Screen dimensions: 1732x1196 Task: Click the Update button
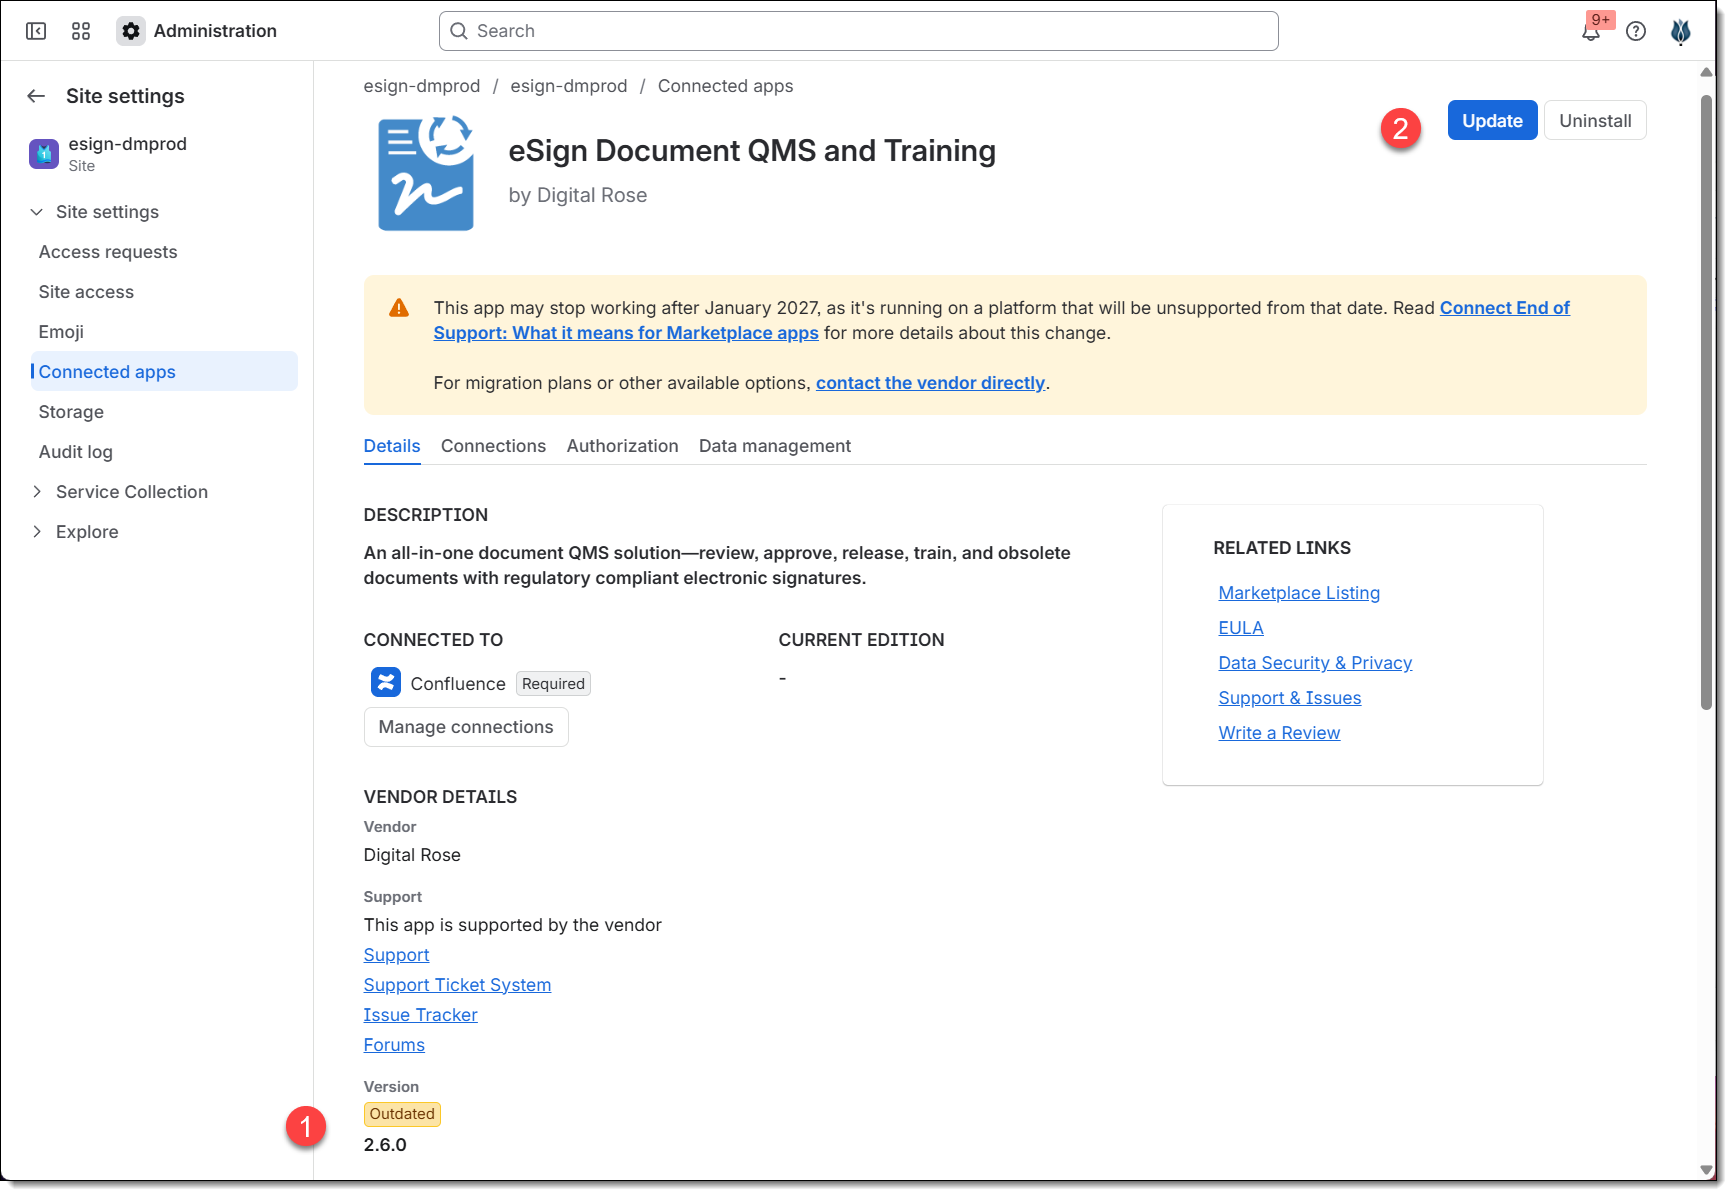[x=1492, y=121]
